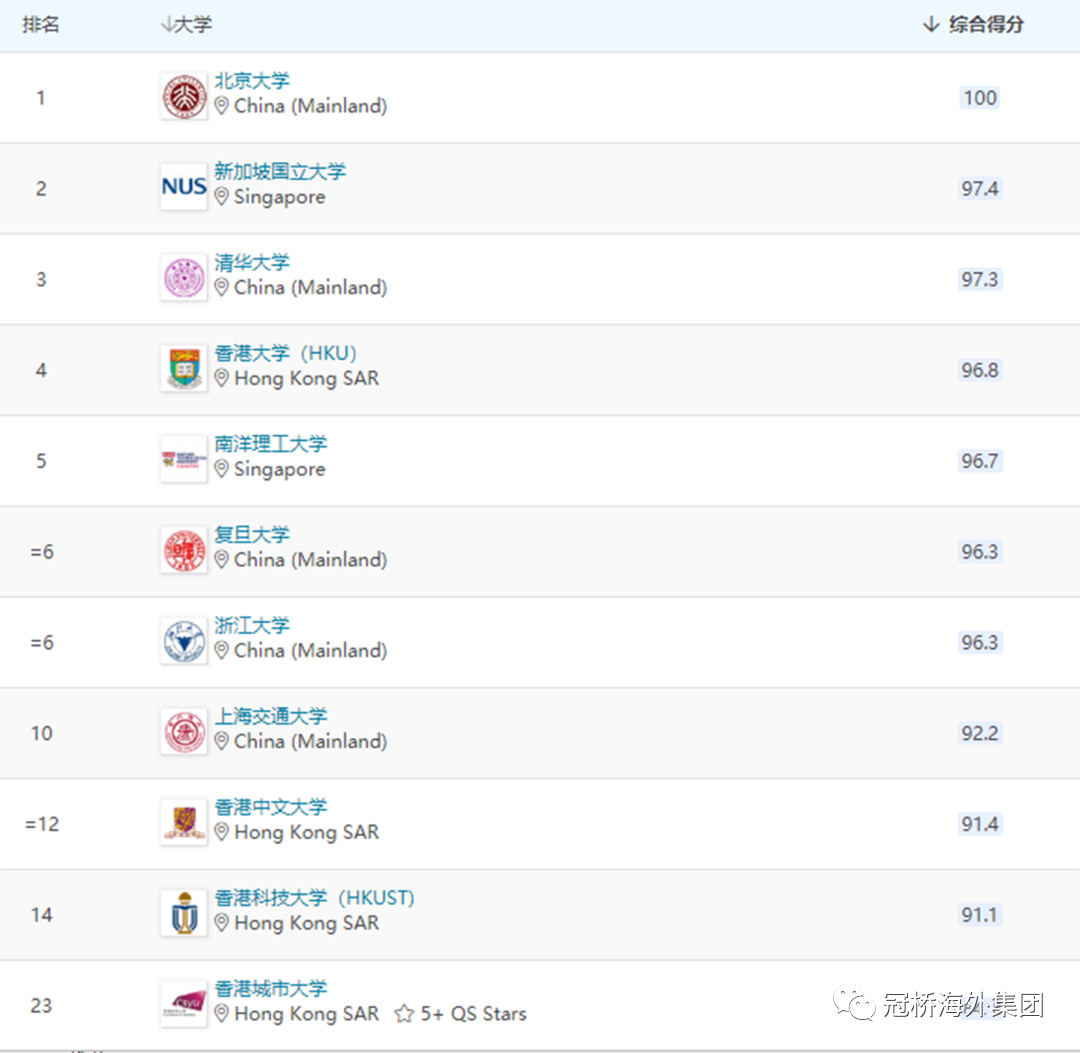Open the 新加坡国立大学 link

[x=280, y=171]
